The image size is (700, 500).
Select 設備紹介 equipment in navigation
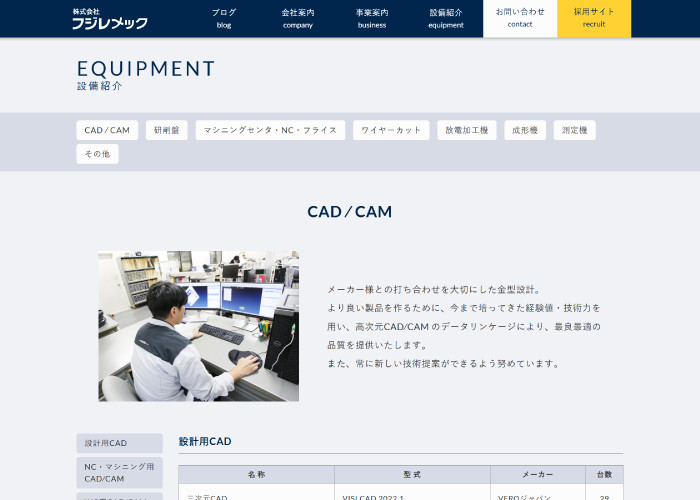pyautogui.click(x=446, y=18)
